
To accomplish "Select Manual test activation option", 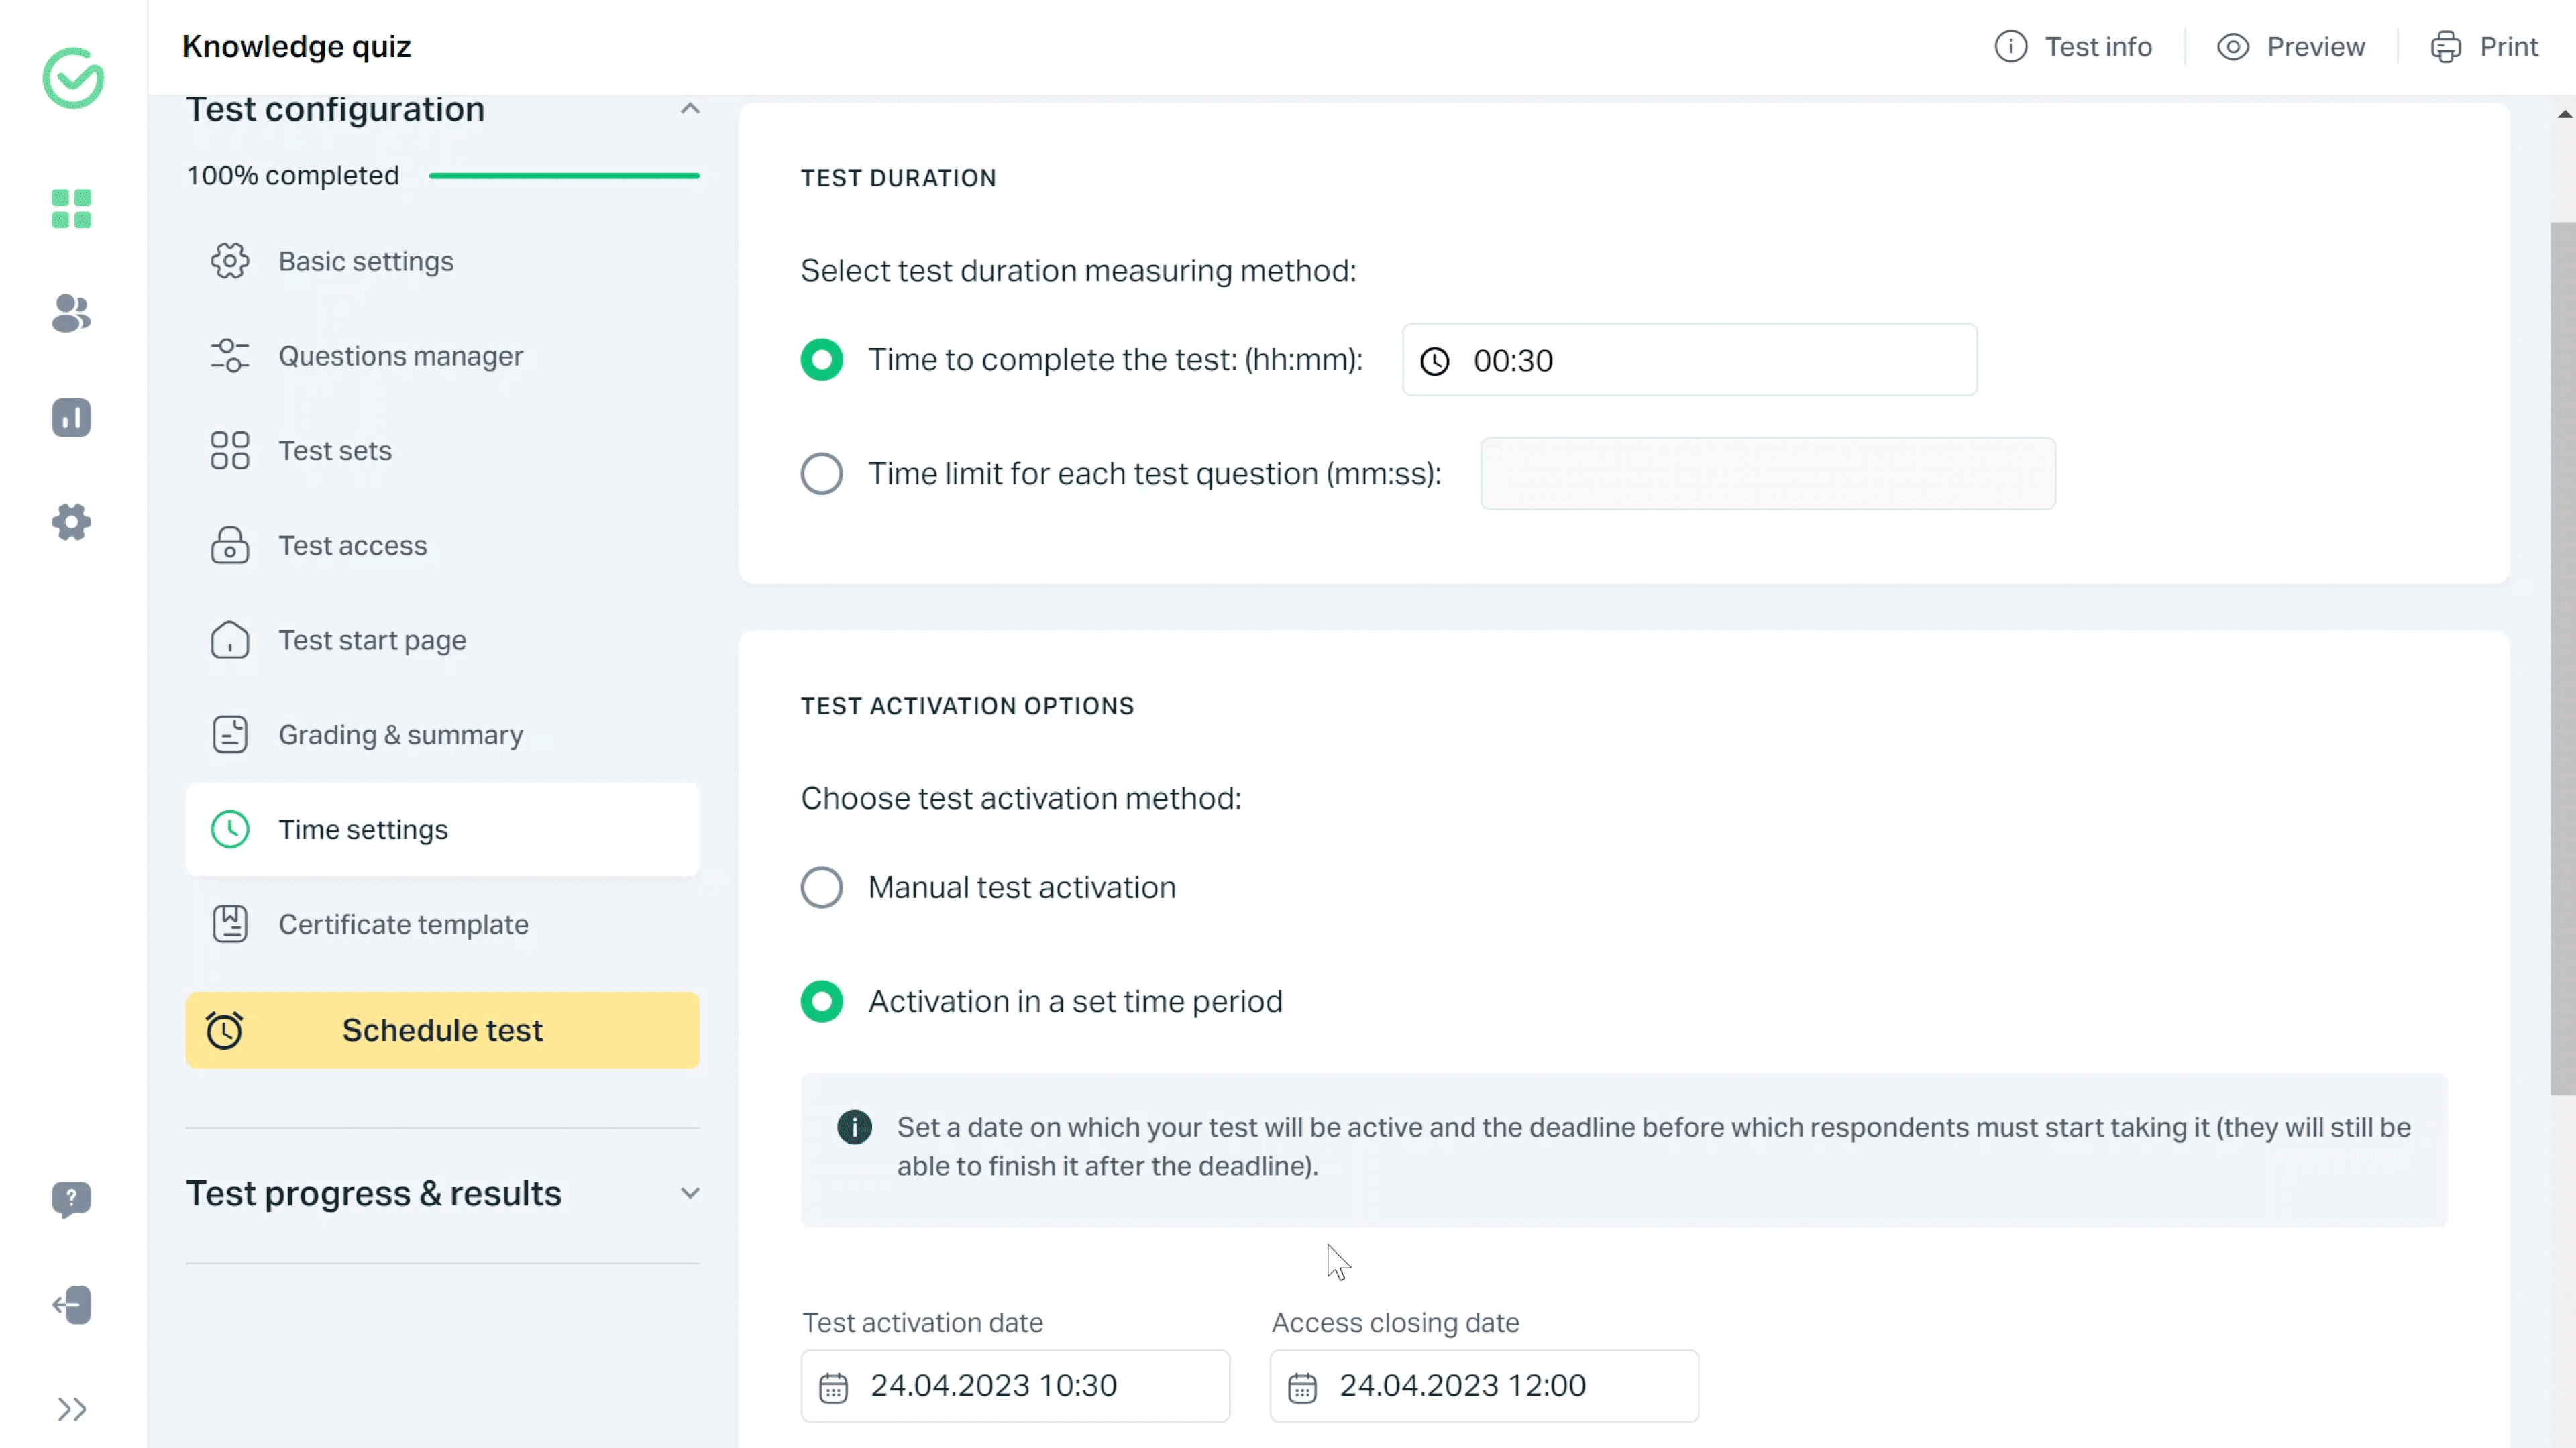I will click(x=822, y=887).
